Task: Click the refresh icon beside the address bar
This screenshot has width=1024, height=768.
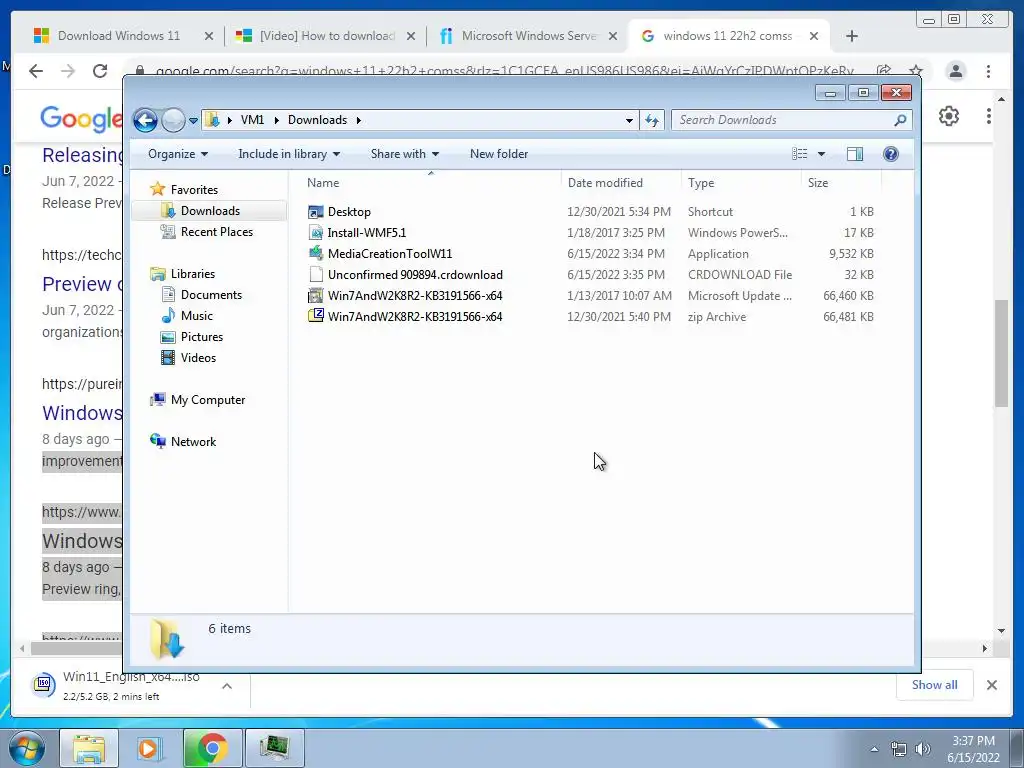Action: pyautogui.click(x=652, y=120)
